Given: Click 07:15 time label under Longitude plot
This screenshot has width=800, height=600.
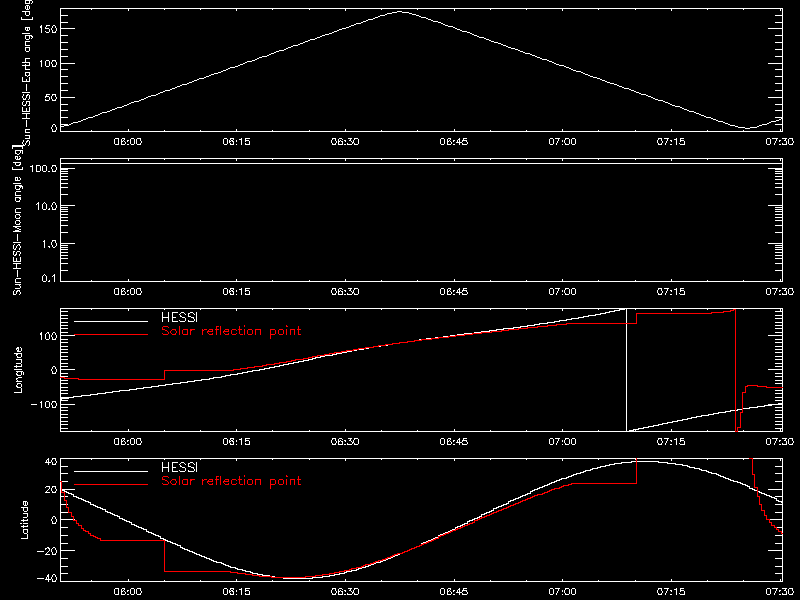Looking at the screenshot, I should 671,442.
